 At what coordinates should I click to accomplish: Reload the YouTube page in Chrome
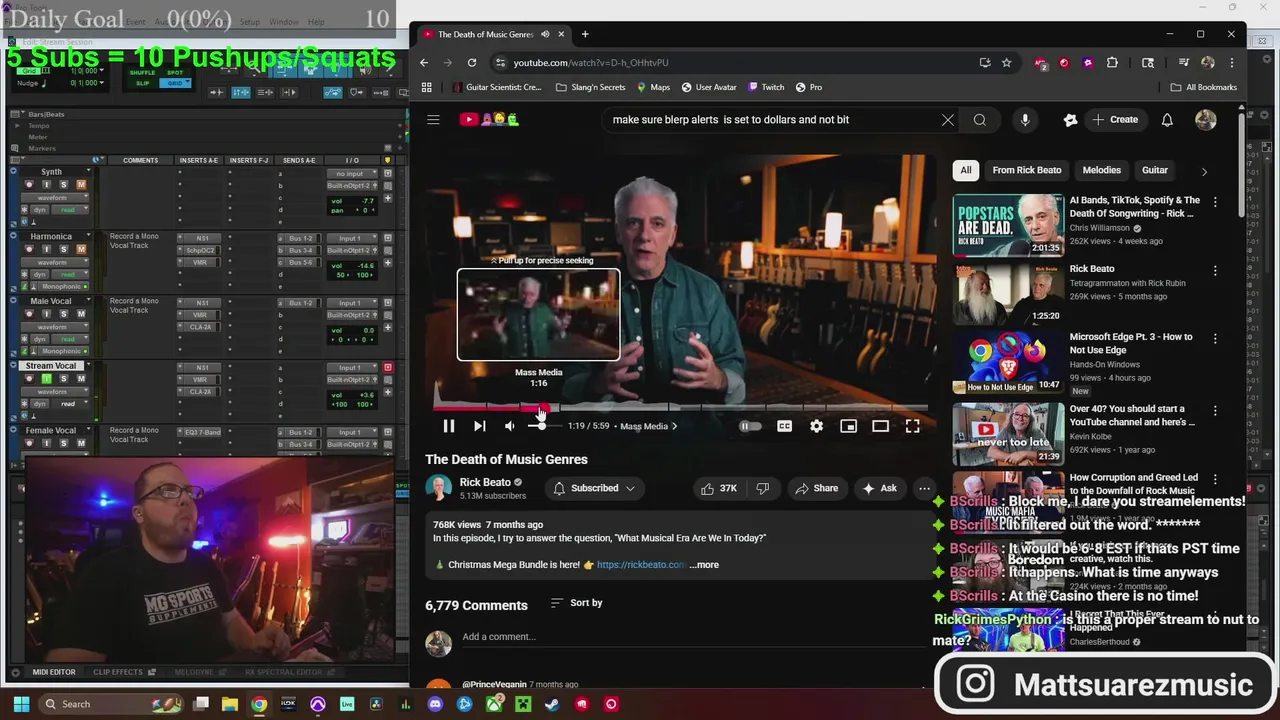[472, 62]
